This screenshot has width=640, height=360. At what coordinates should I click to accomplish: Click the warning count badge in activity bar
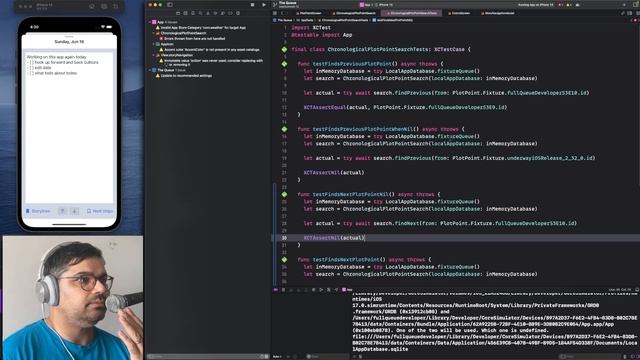coord(569,5)
